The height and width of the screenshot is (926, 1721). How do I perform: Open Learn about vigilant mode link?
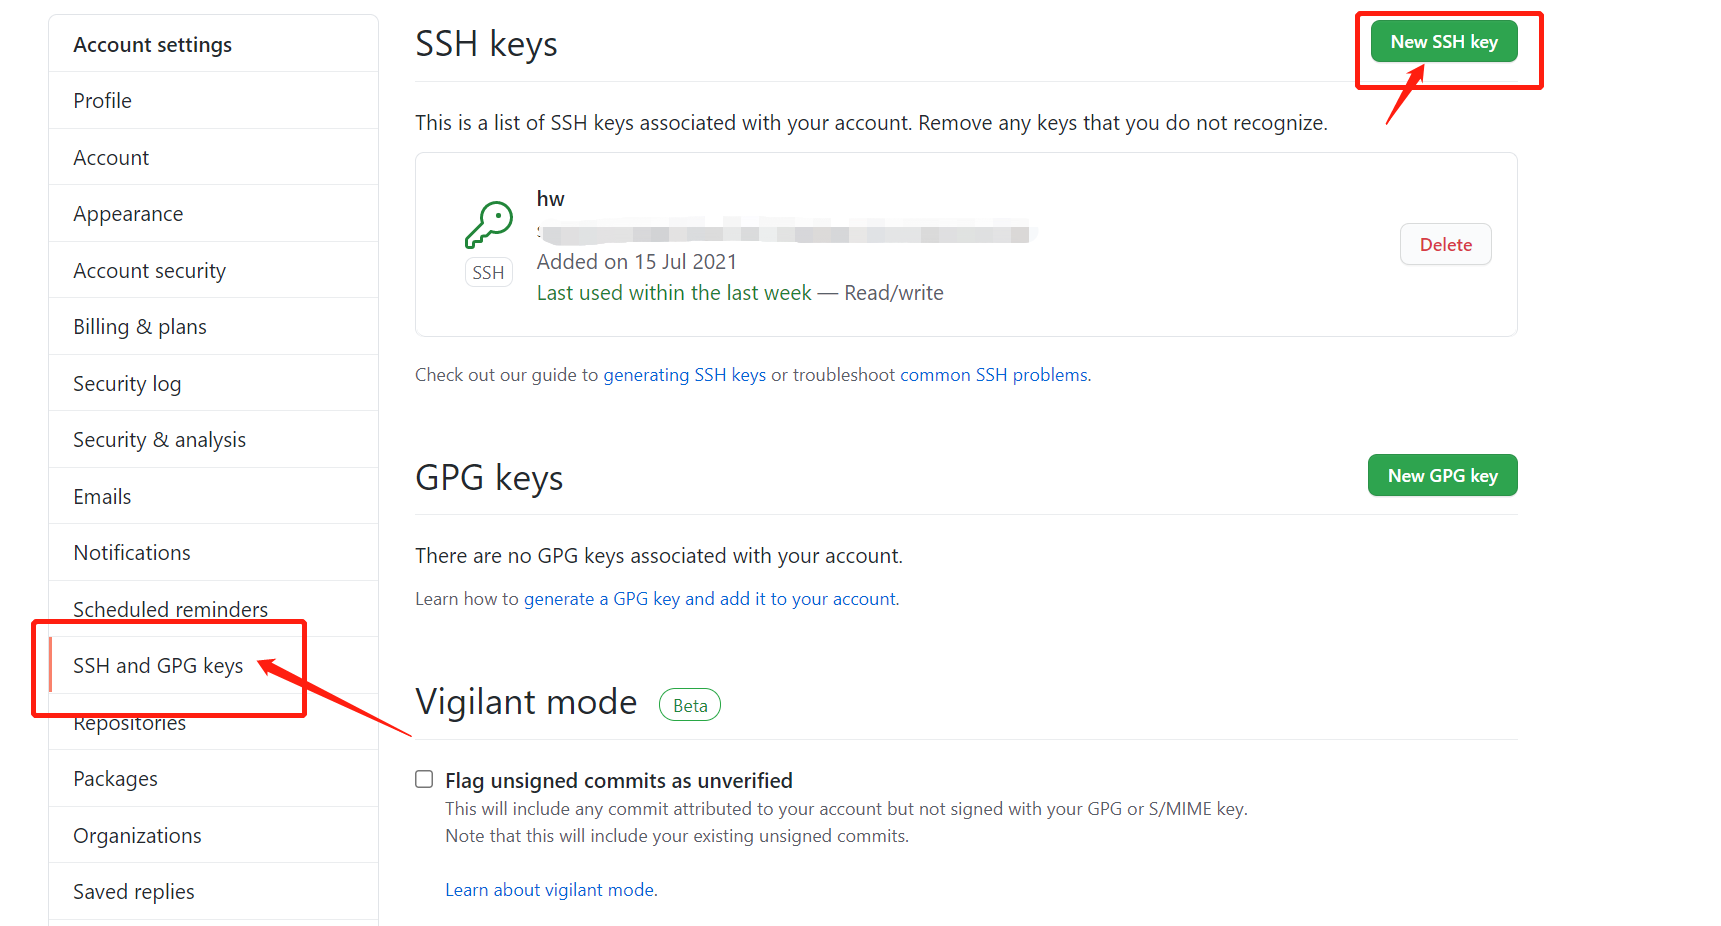550,890
